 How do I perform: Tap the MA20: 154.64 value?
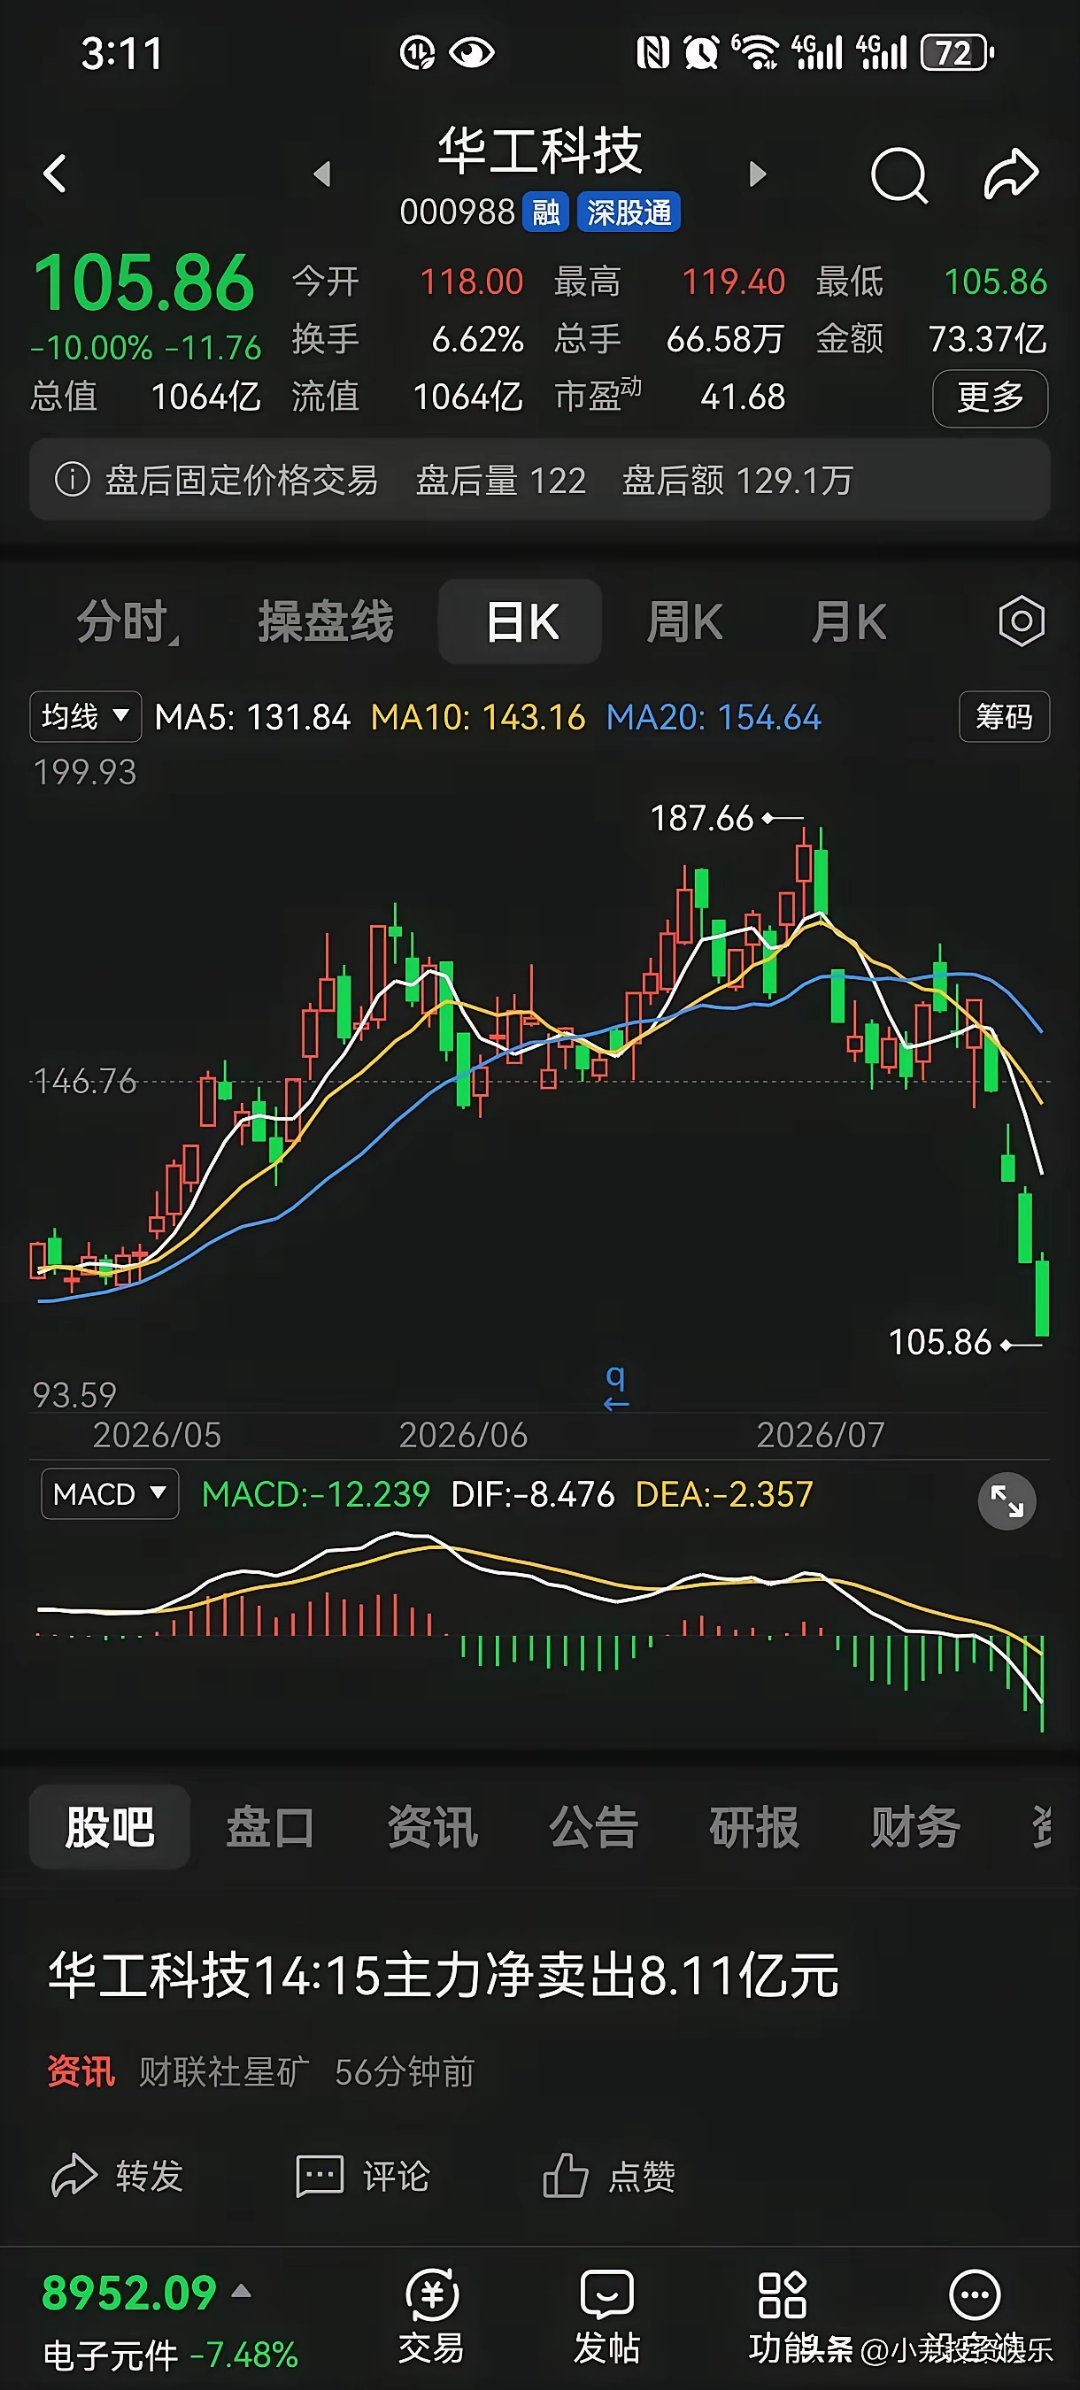click(x=714, y=717)
